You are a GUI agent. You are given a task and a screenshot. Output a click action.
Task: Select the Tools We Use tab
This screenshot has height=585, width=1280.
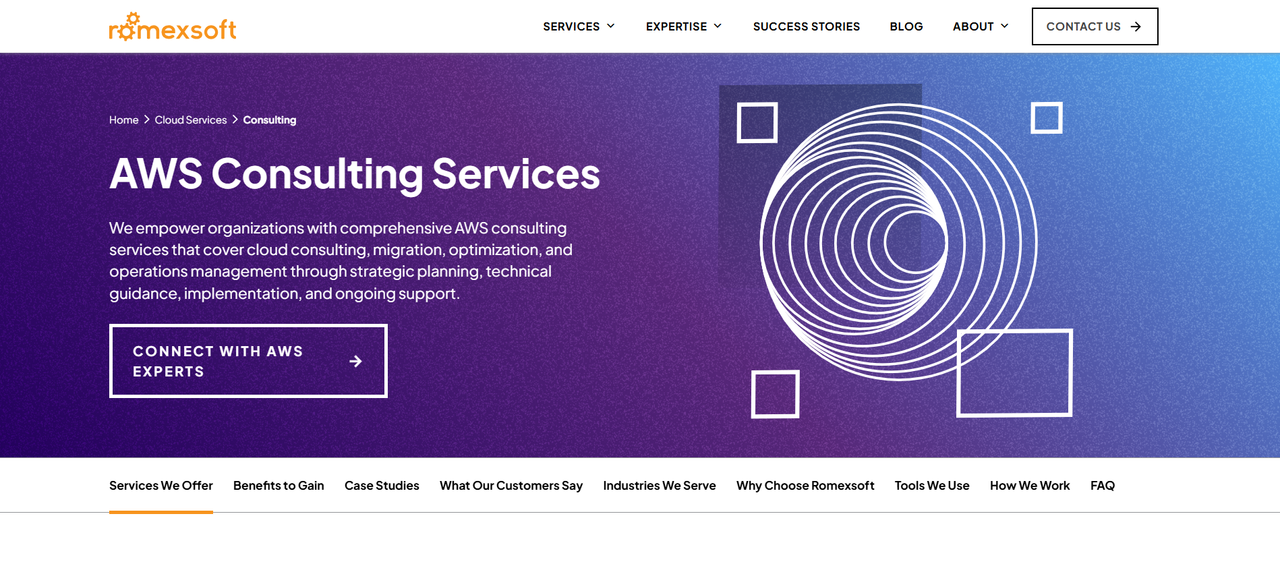point(932,486)
